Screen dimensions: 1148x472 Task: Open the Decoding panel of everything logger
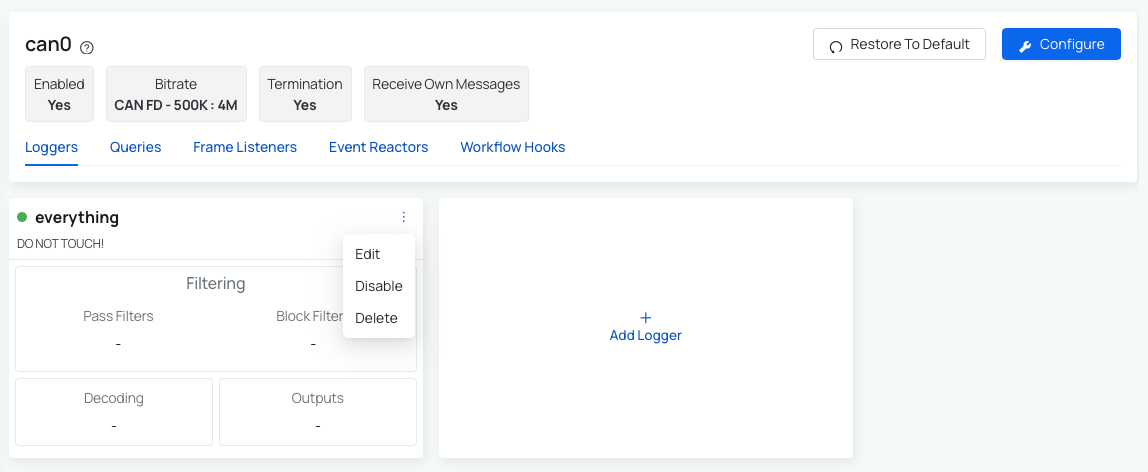click(114, 411)
